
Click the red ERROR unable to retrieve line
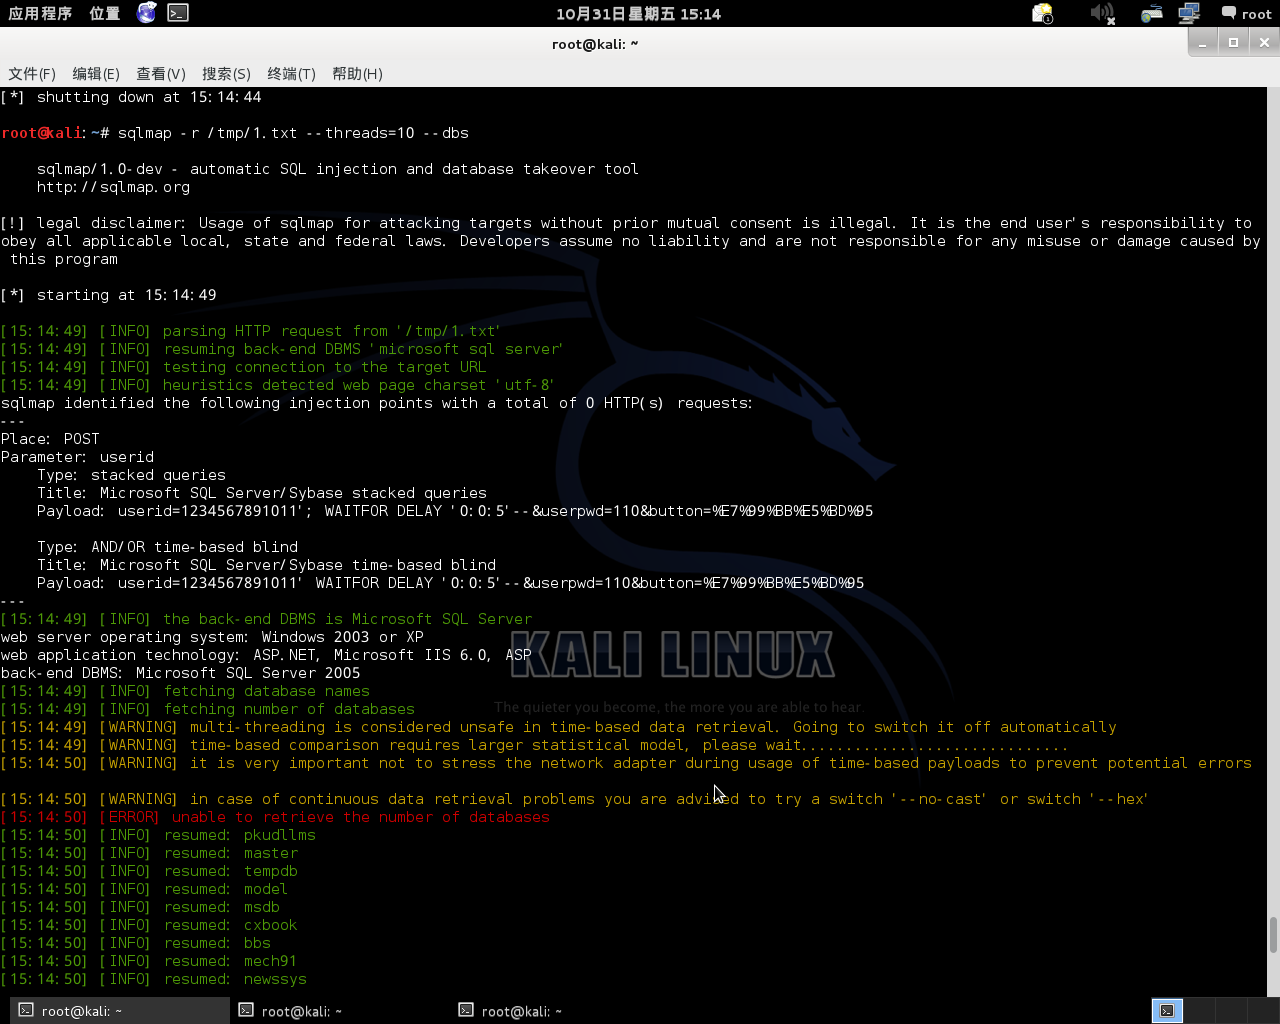click(x=275, y=817)
